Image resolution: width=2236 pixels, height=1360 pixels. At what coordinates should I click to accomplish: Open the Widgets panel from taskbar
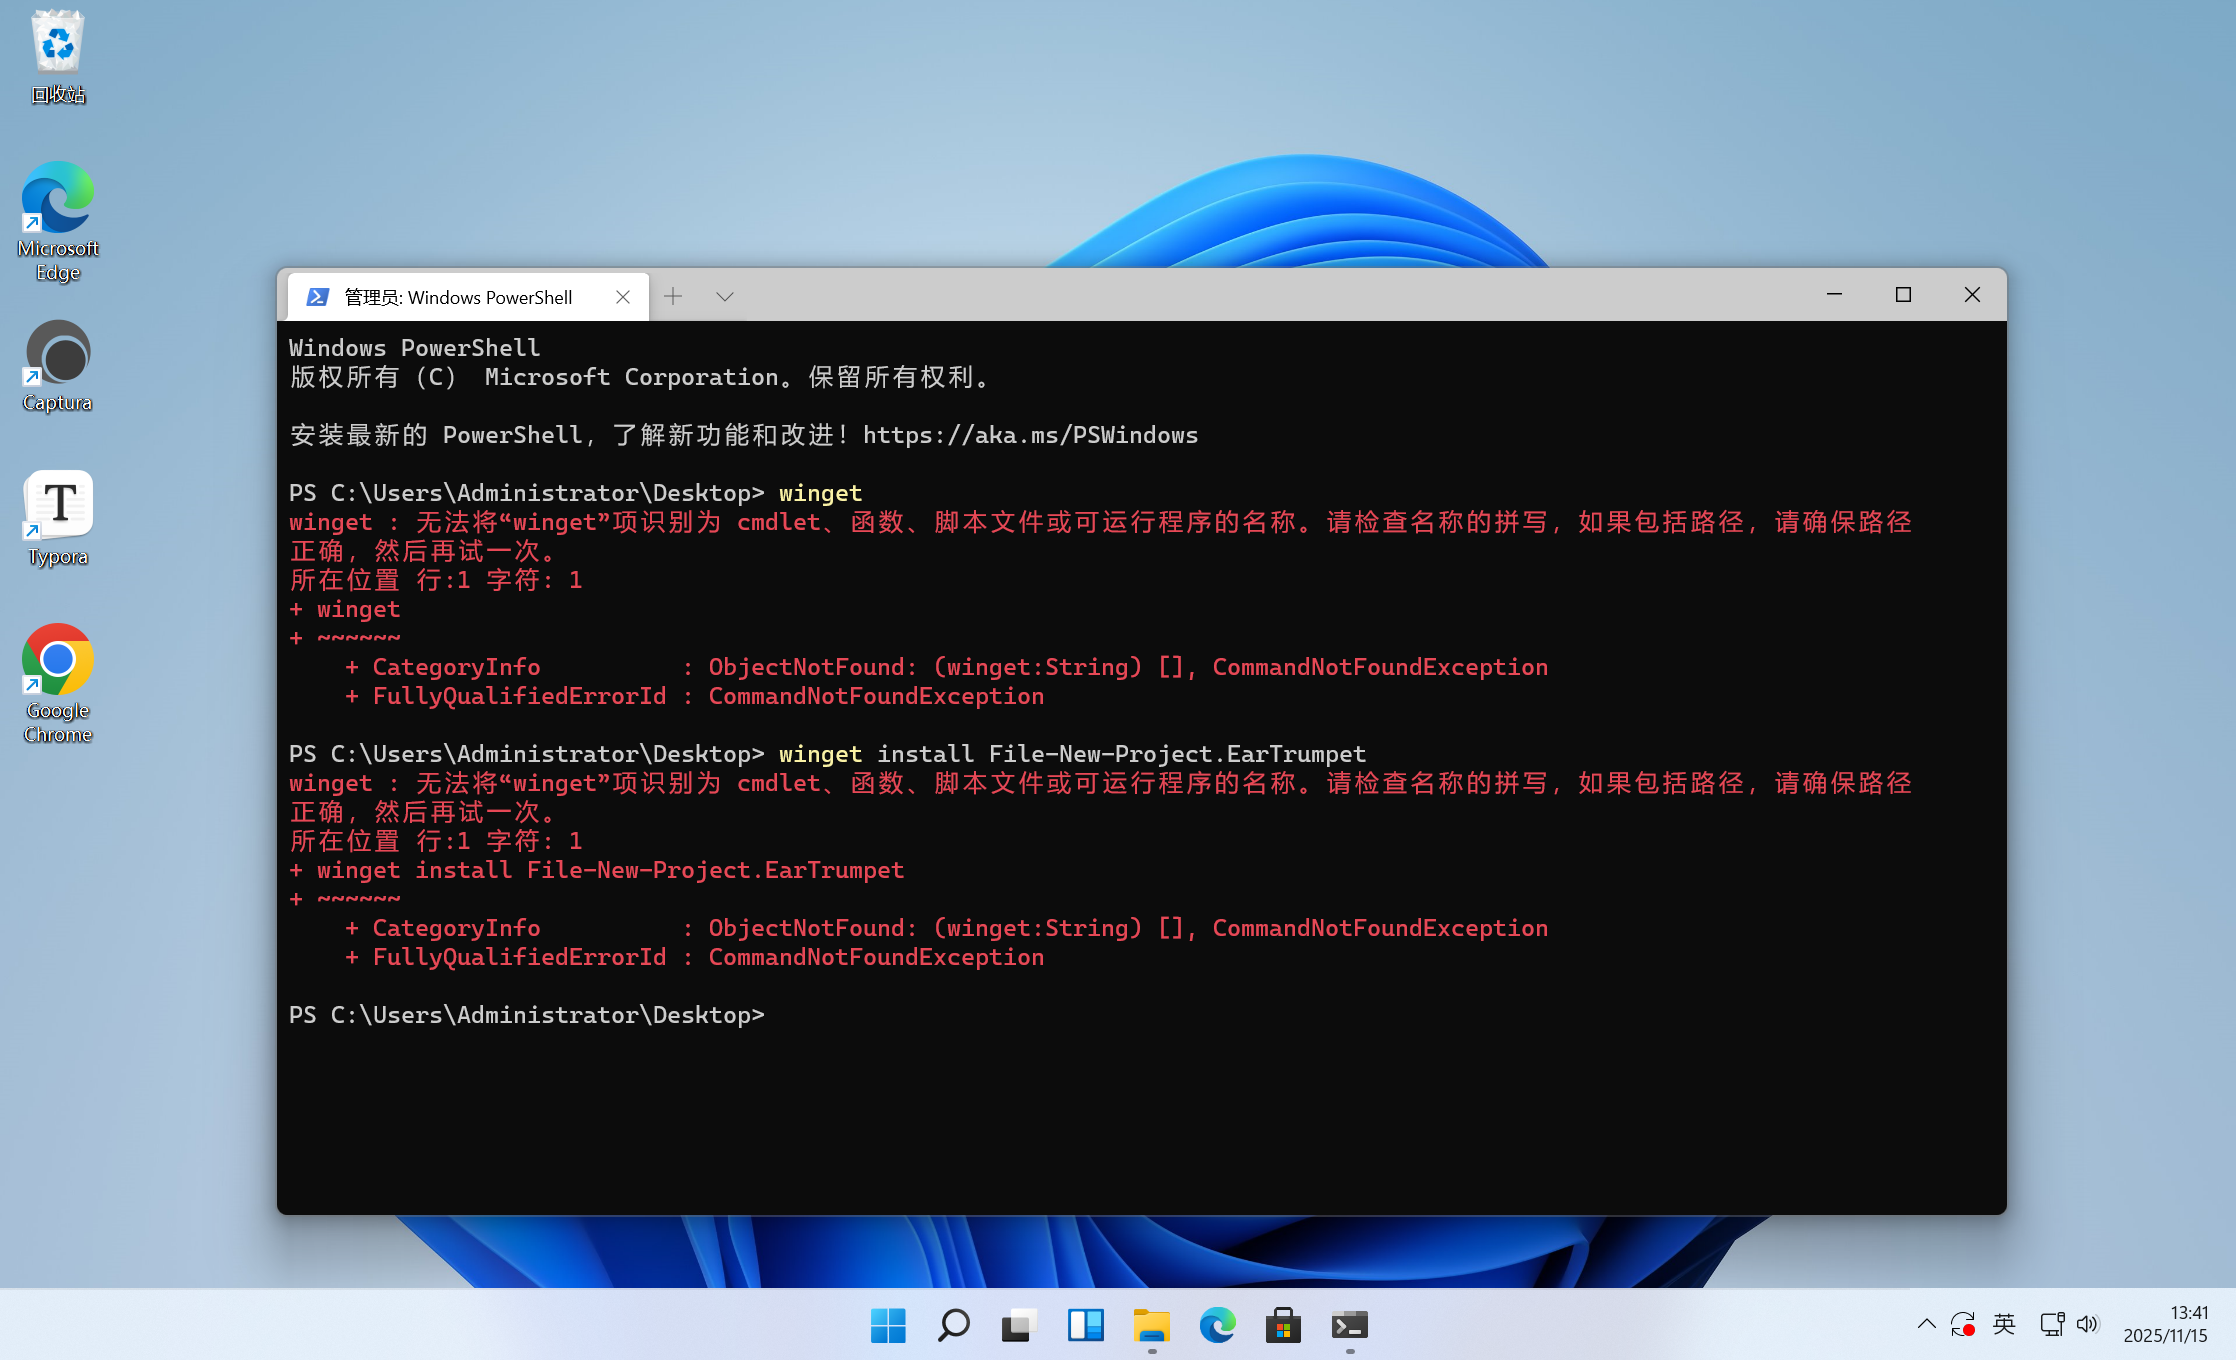[1085, 1326]
